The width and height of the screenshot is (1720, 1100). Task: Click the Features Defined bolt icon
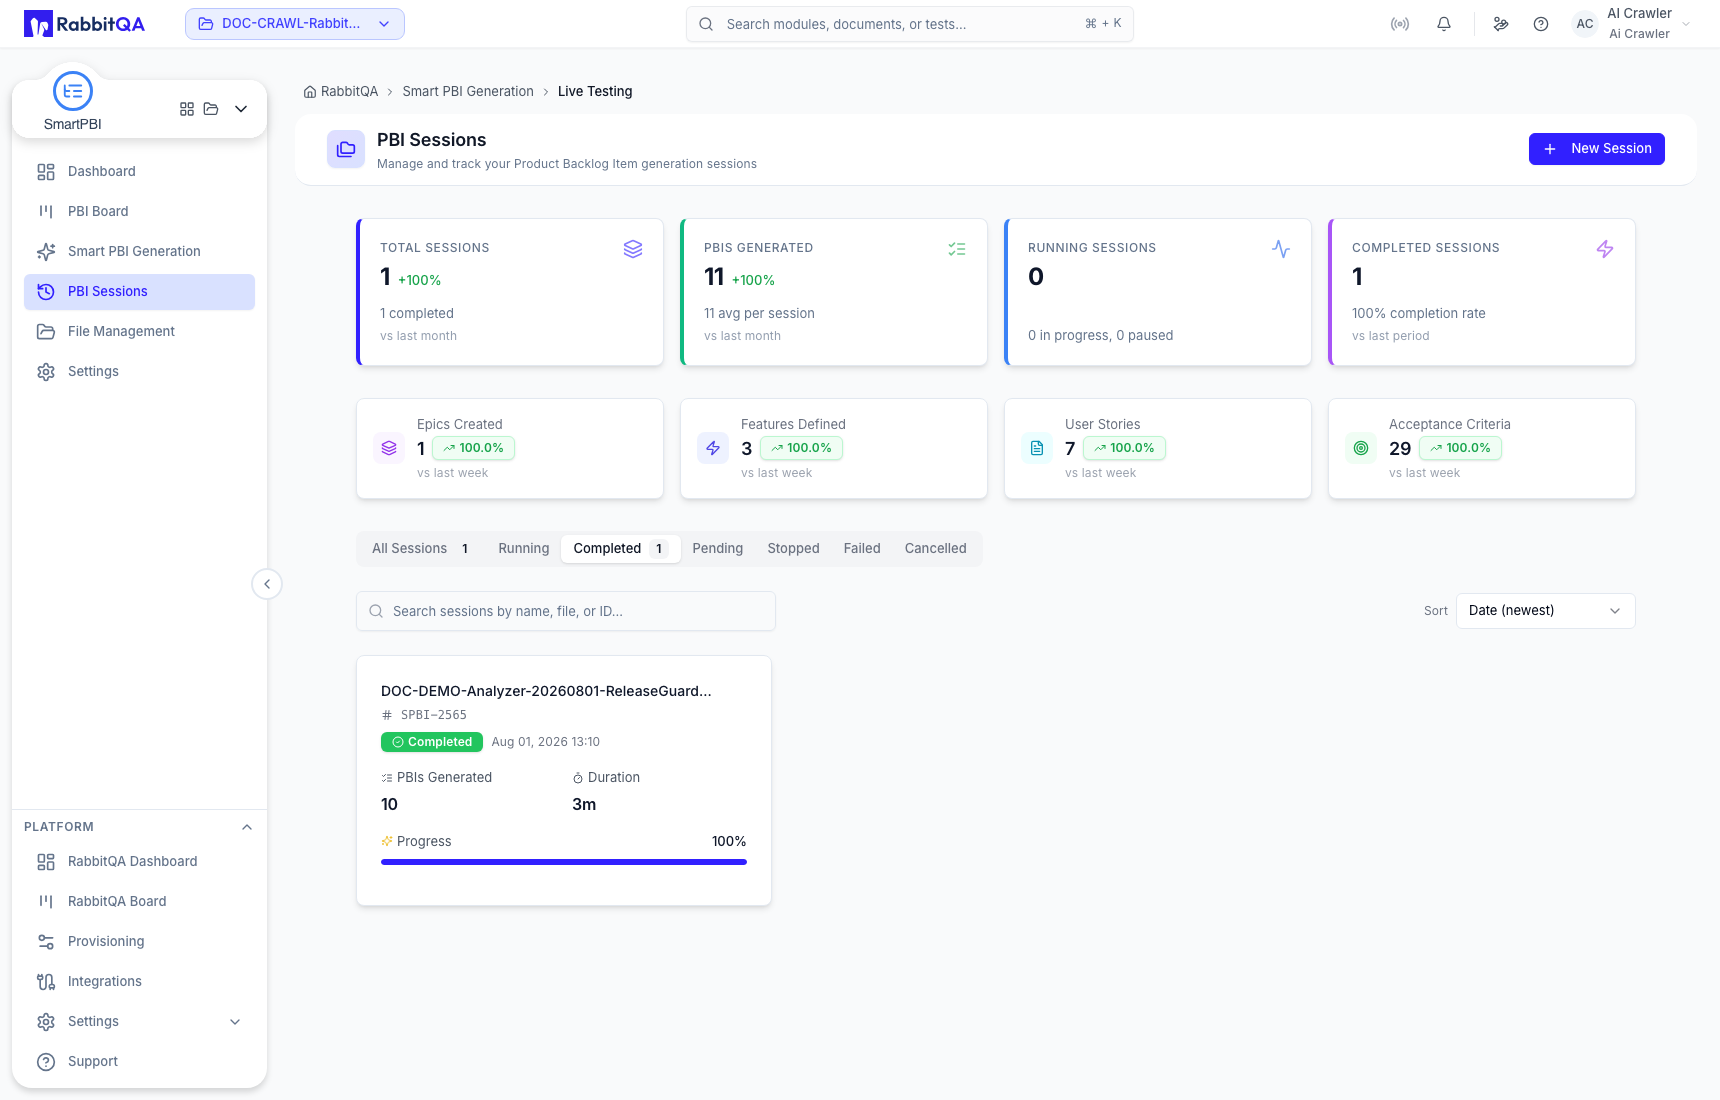713,448
